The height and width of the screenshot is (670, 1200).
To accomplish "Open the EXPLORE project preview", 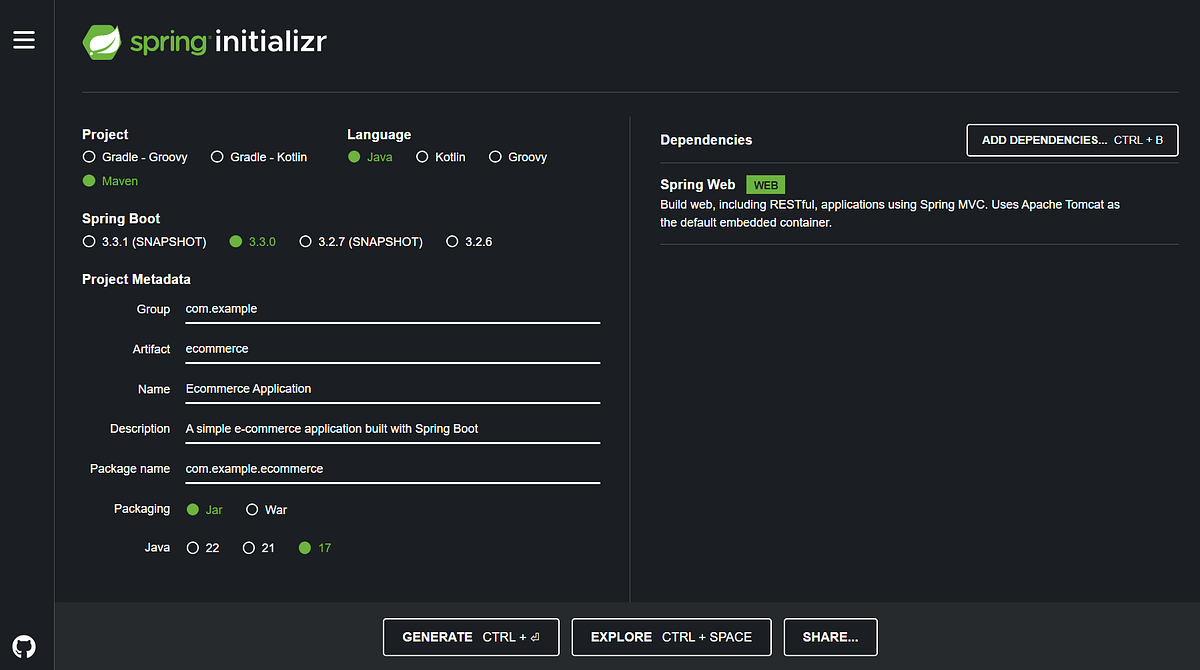I will point(671,636).
